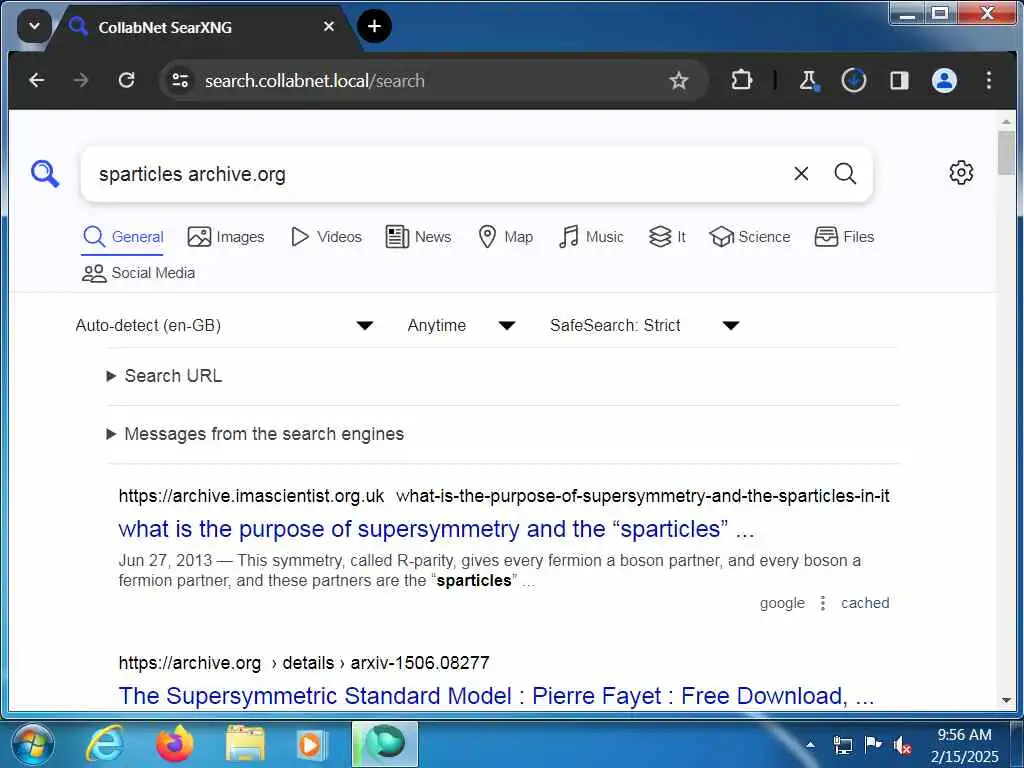The width and height of the screenshot is (1024, 768).
Task: Switch to General category tab
Action: pyautogui.click(x=123, y=237)
